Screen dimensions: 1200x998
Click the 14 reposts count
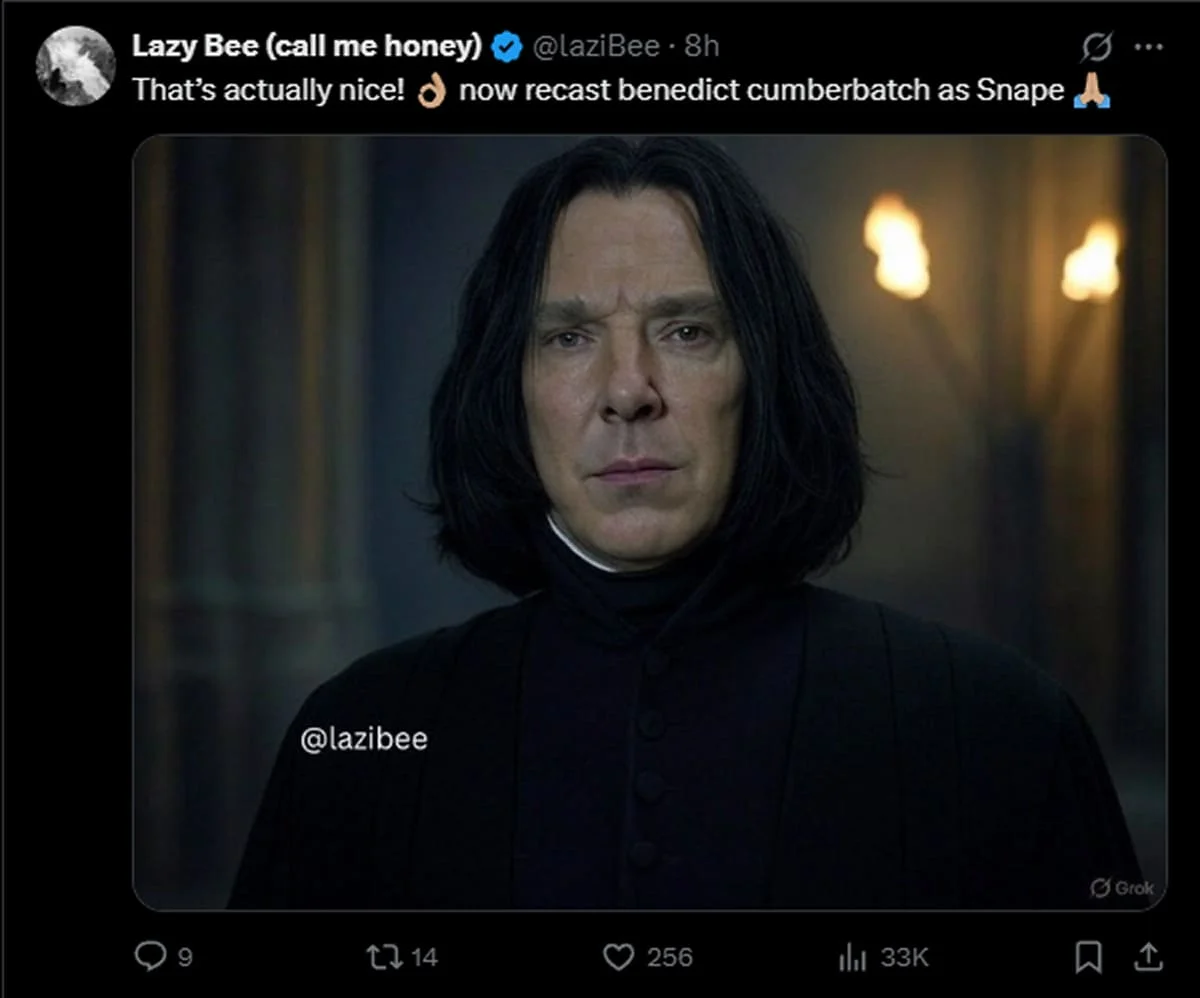pyautogui.click(x=424, y=957)
